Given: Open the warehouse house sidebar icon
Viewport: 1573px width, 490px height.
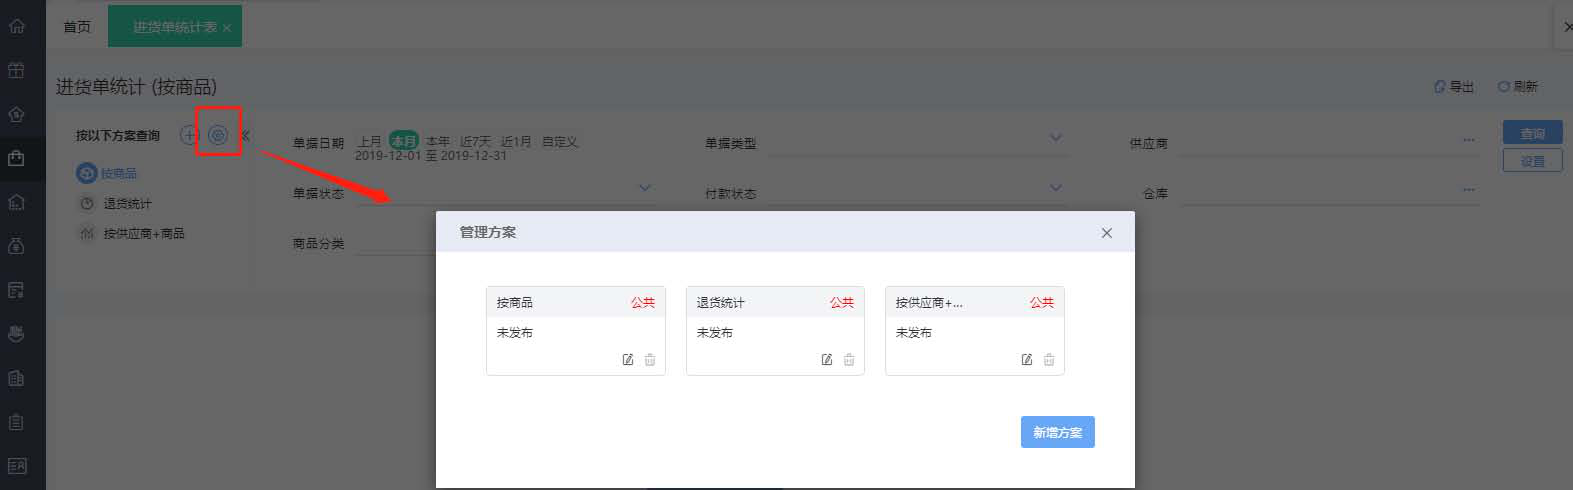Looking at the screenshot, I should (x=16, y=202).
